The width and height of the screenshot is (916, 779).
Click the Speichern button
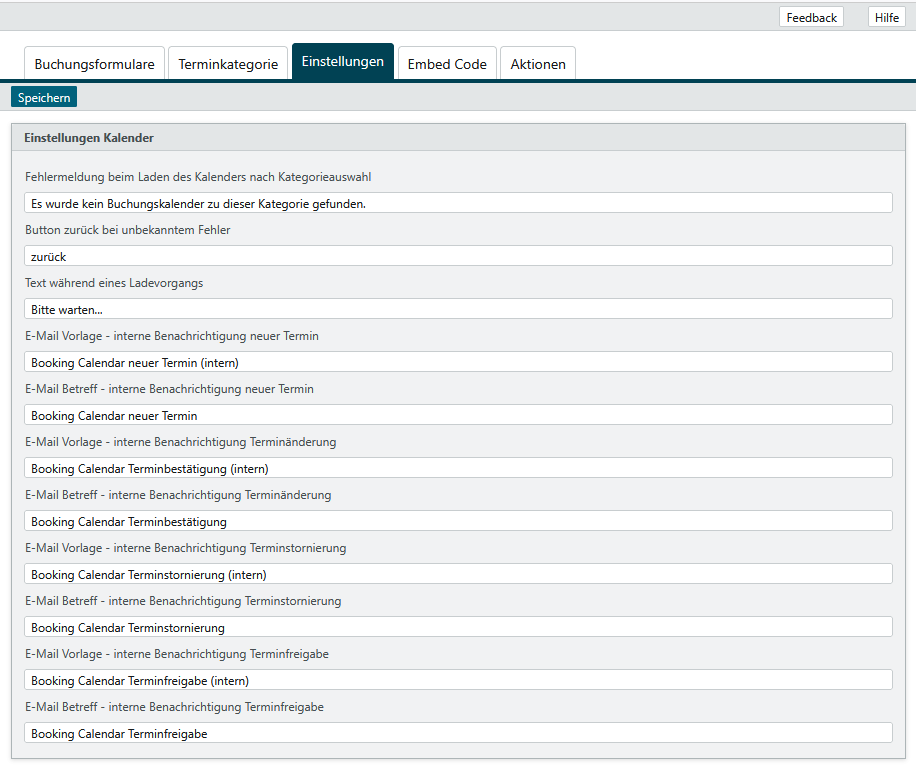point(44,98)
